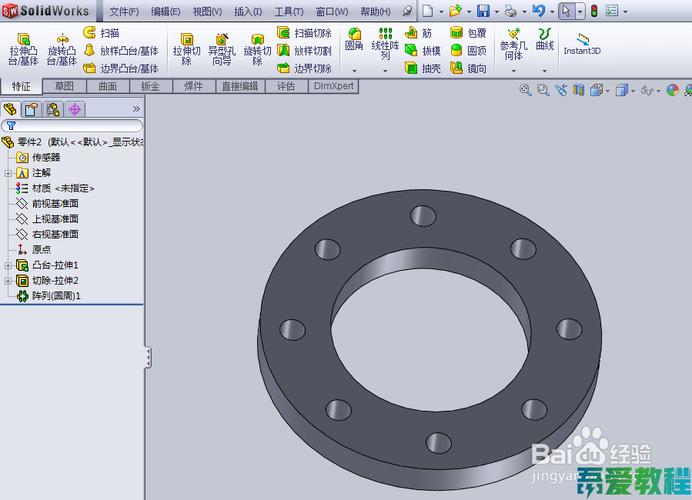The height and width of the screenshot is (500, 692).
Task: Click the feature tree filter input field
Action: pyautogui.click(x=72, y=126)
